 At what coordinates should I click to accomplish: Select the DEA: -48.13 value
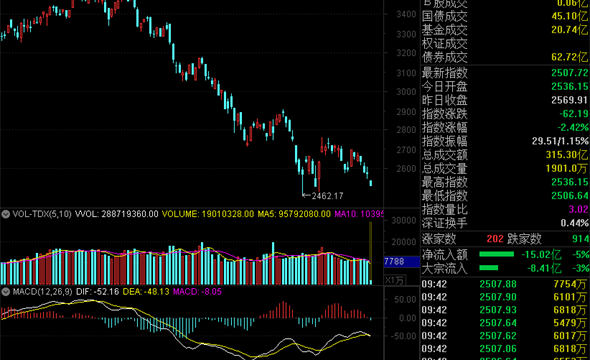[x=146, y=292]
